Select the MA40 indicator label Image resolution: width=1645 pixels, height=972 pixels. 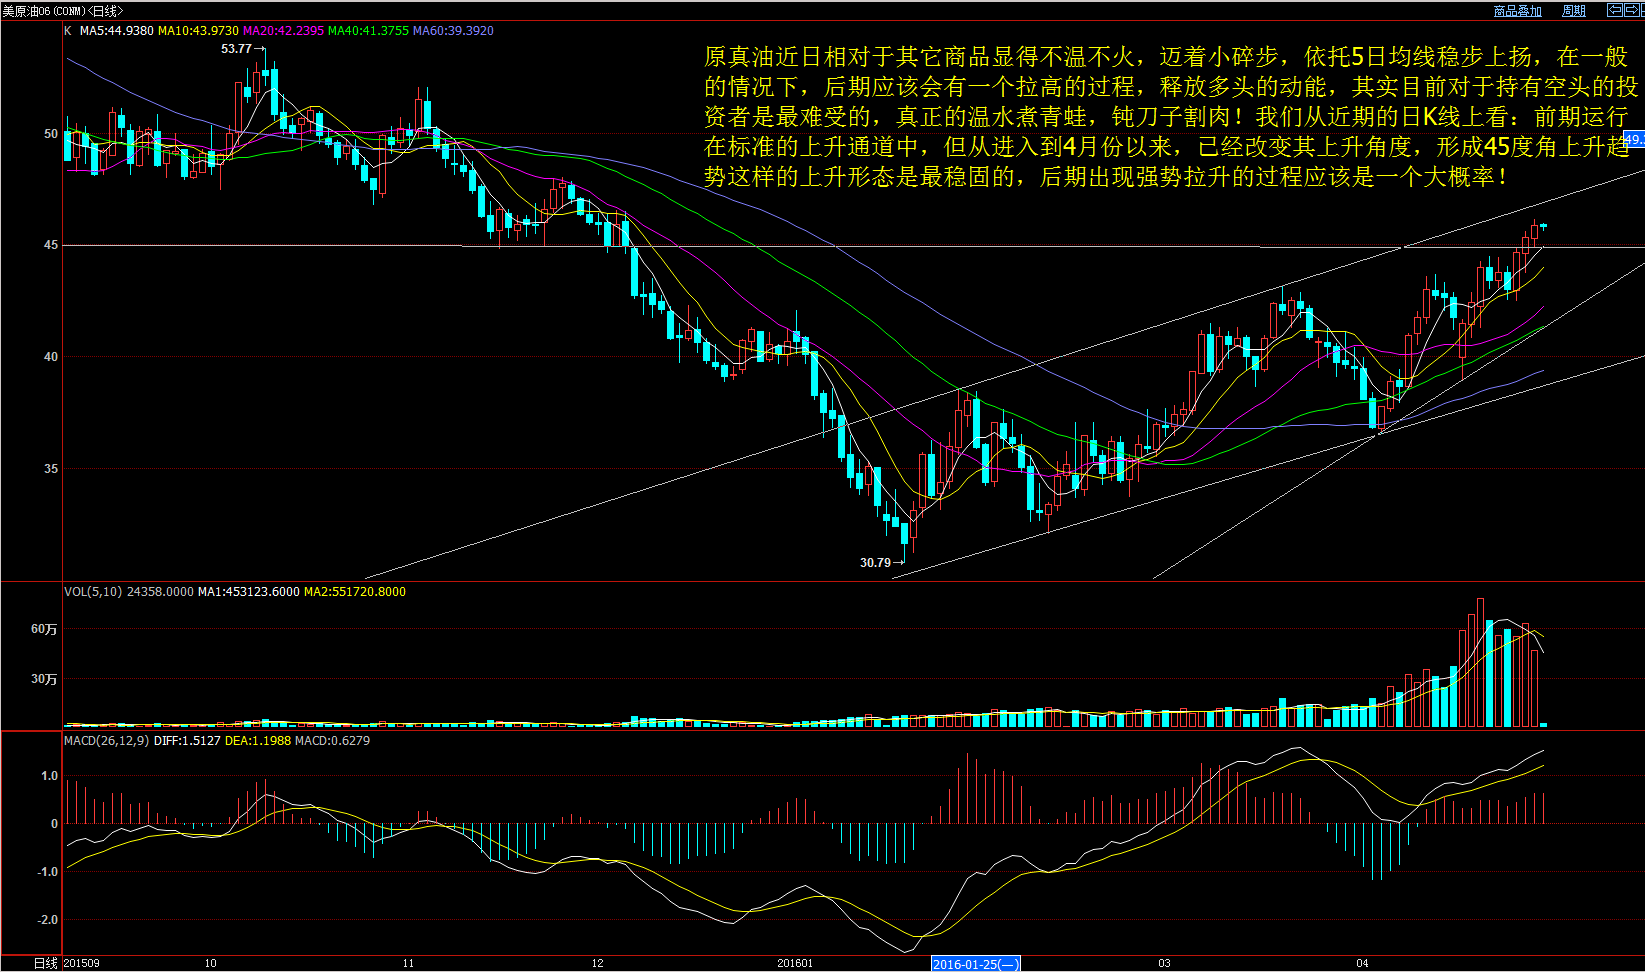[x=368, y=31]
